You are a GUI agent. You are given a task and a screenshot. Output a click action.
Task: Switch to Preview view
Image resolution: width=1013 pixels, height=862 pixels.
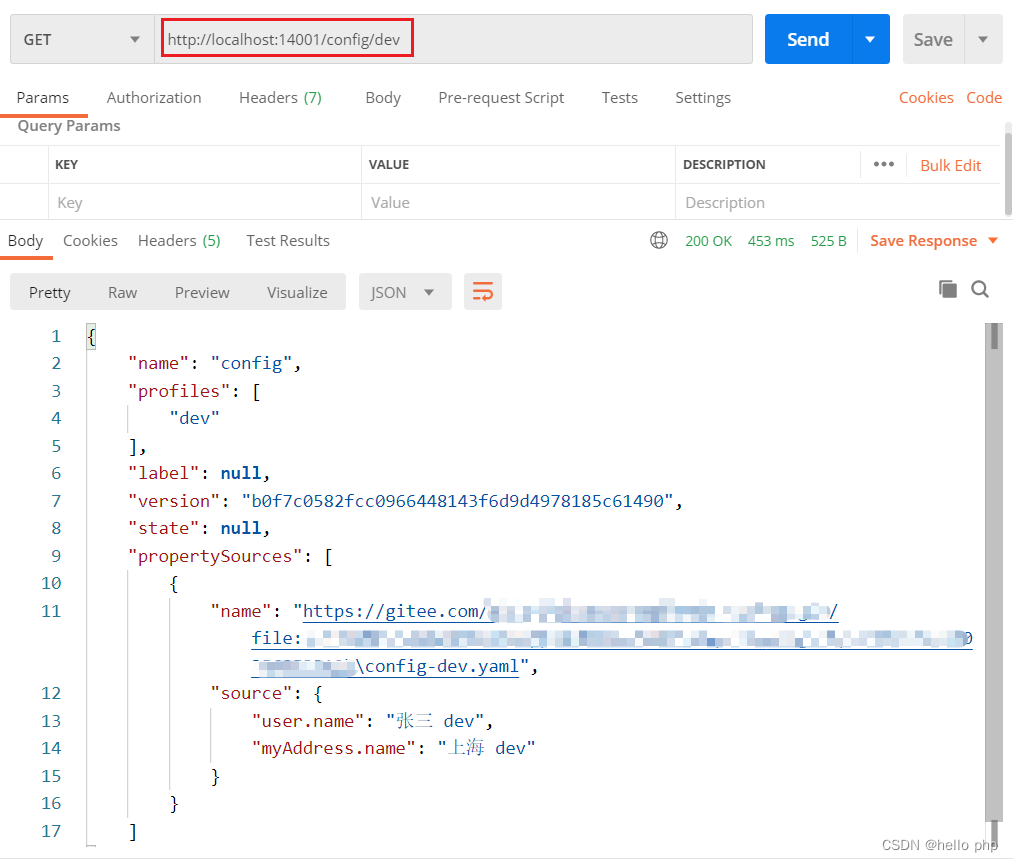[x=202, y=292]
